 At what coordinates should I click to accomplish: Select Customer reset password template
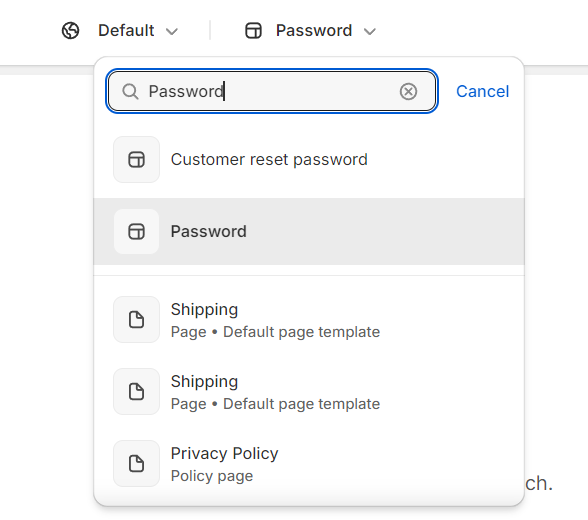pos(309,160)
